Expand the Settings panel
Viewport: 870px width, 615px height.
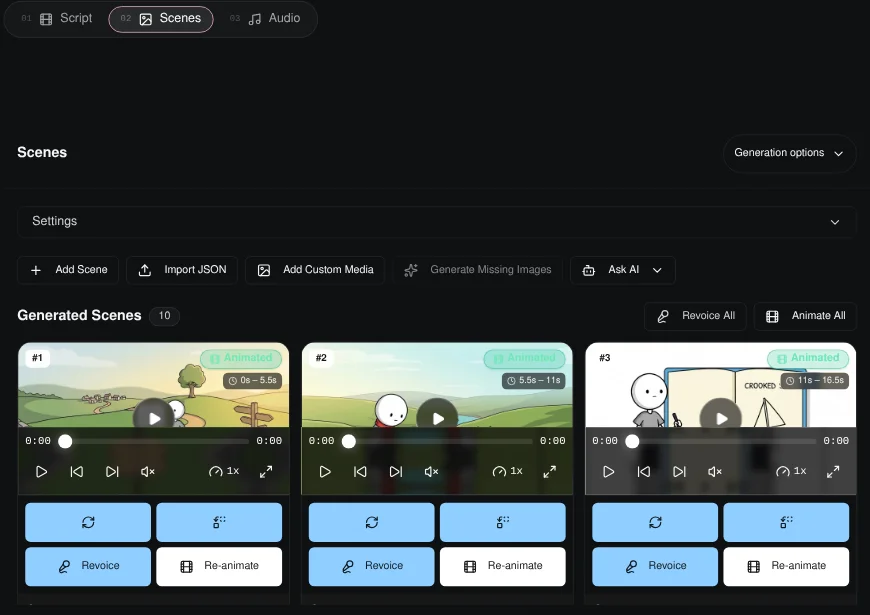coord(436,221)
